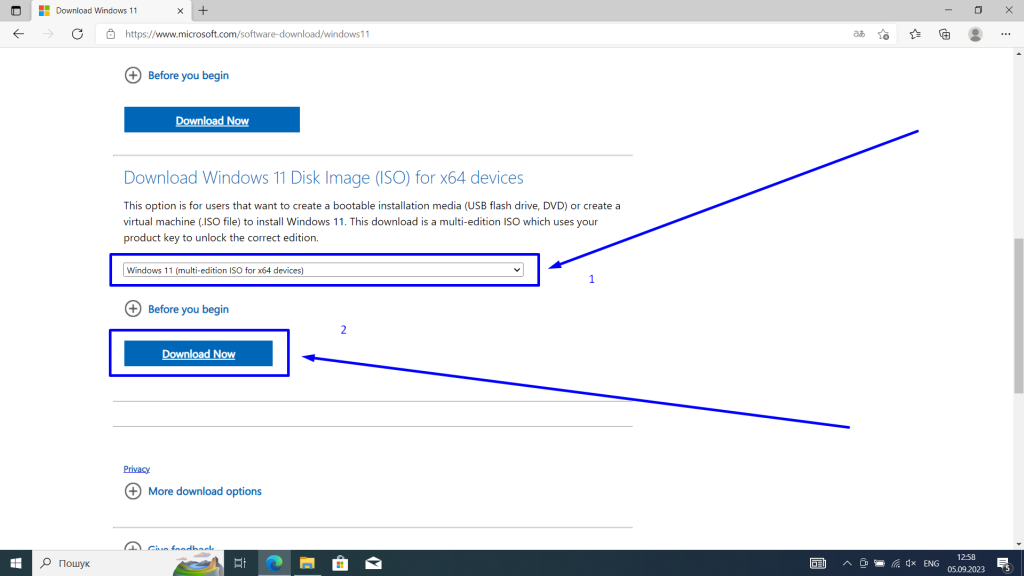The image size is (1024, 576).
Task: Add this page to favorites
Action: click(x=884, y=33)
